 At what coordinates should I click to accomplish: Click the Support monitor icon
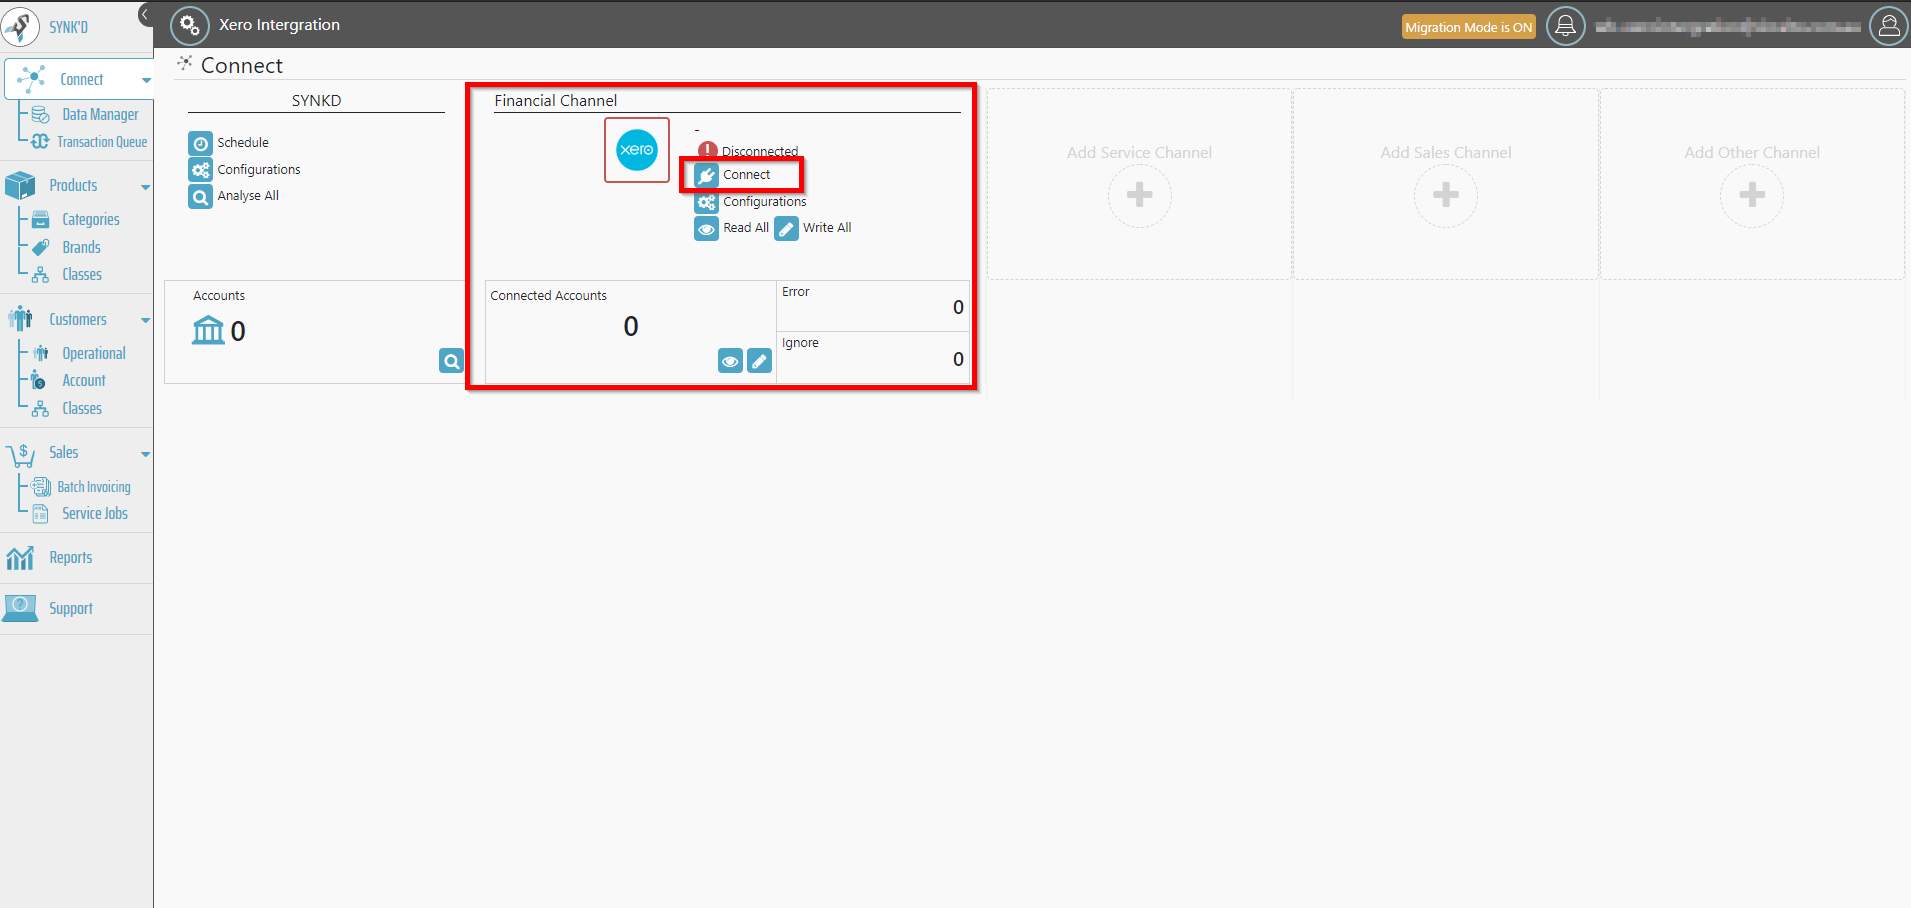tap(20, 608)
